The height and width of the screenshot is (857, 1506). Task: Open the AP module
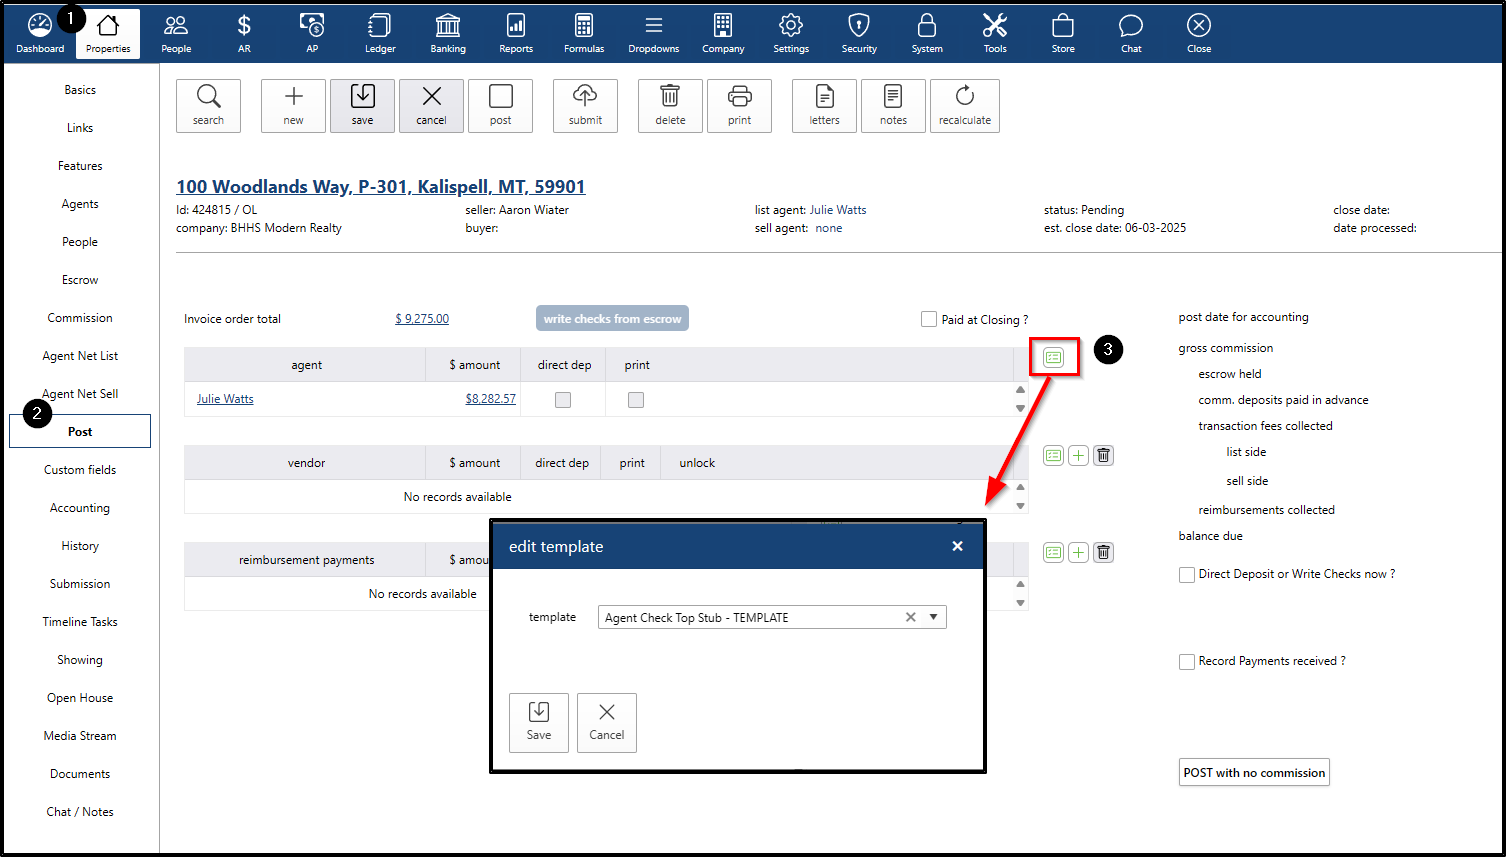point(312,34)
